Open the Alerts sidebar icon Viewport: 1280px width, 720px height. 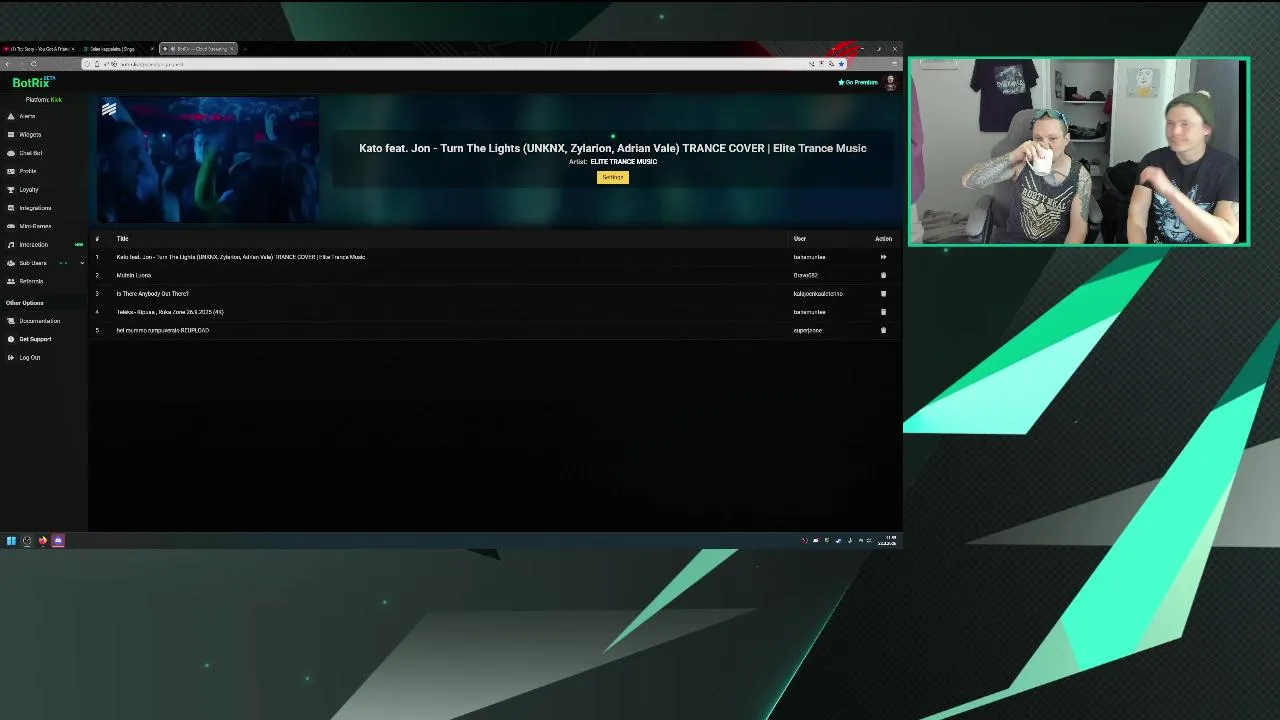(x=11, y=116)
